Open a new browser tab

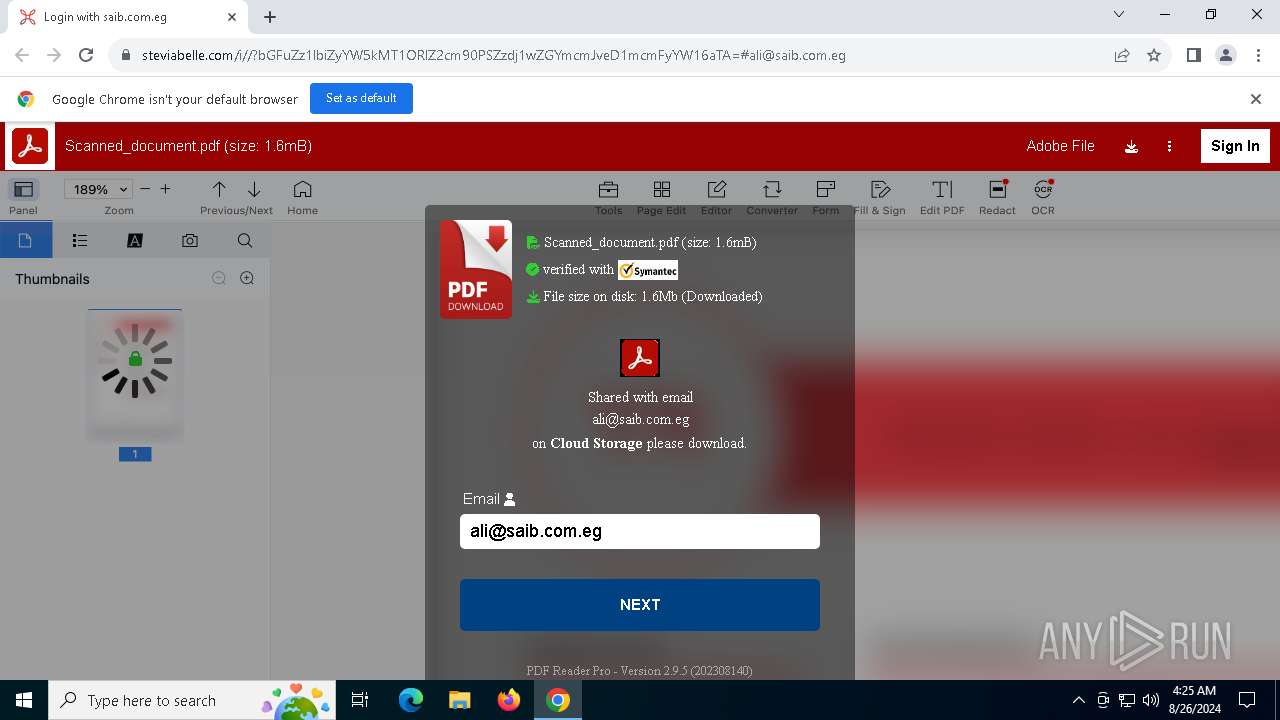[270, 17]
